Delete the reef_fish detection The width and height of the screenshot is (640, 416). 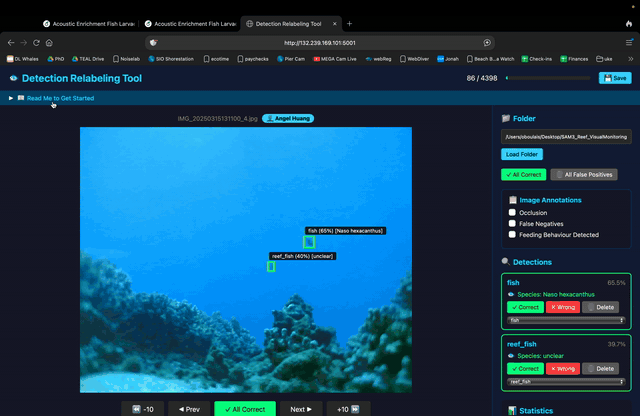pos(600,368)
